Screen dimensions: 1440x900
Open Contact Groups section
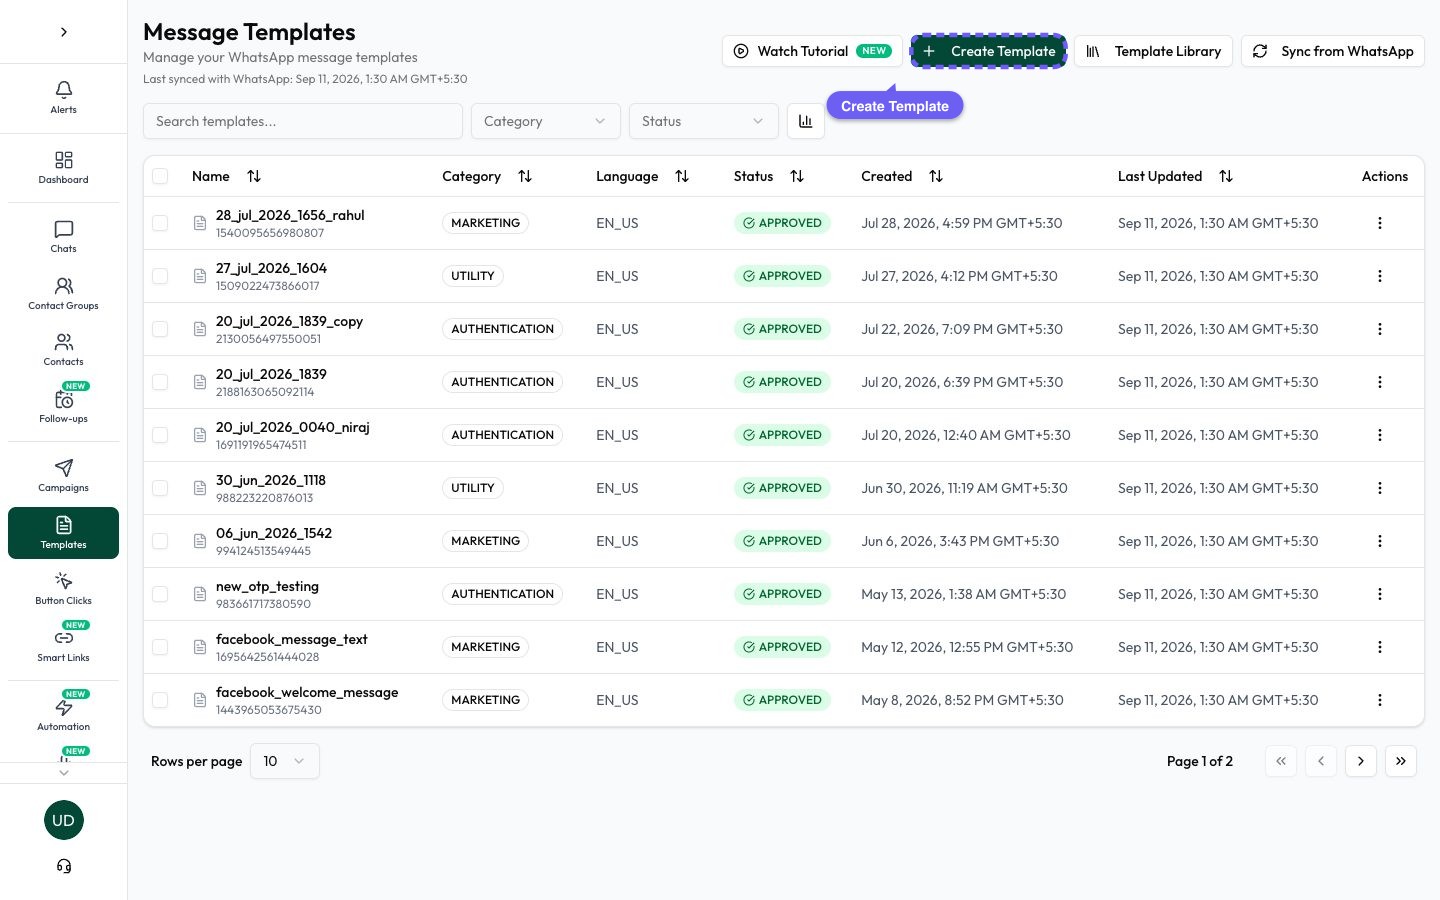tap(63, 293)
